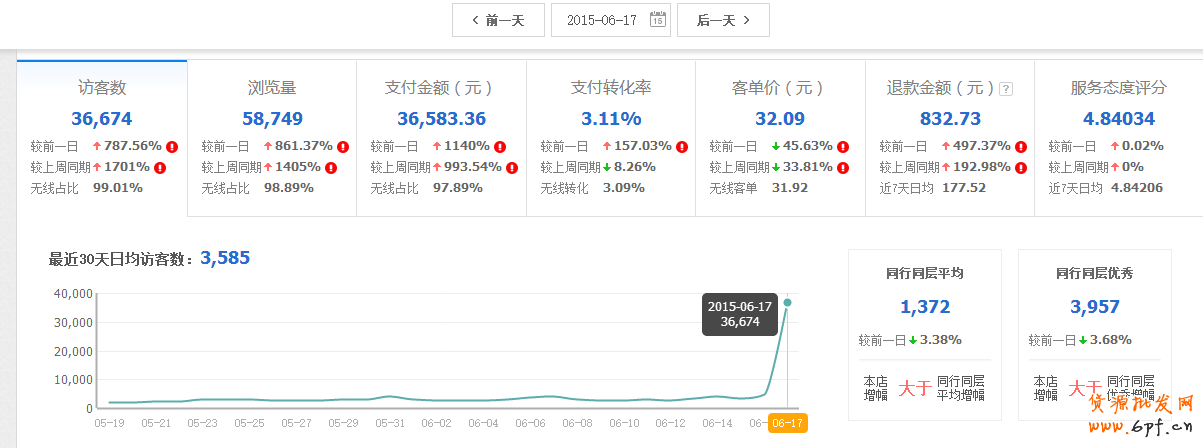Select the 支付转化率 metric tab
This screenshot has height=448, width=1203.
pyautogui.click(x=610, y=88)
